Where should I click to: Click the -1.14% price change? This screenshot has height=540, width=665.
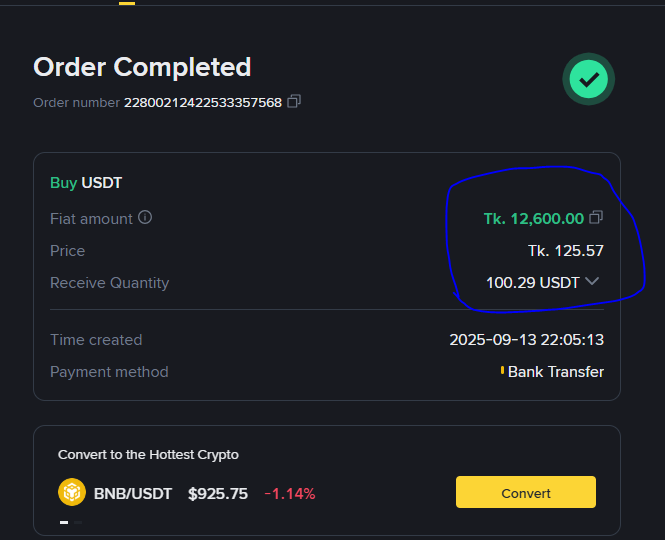290,493
